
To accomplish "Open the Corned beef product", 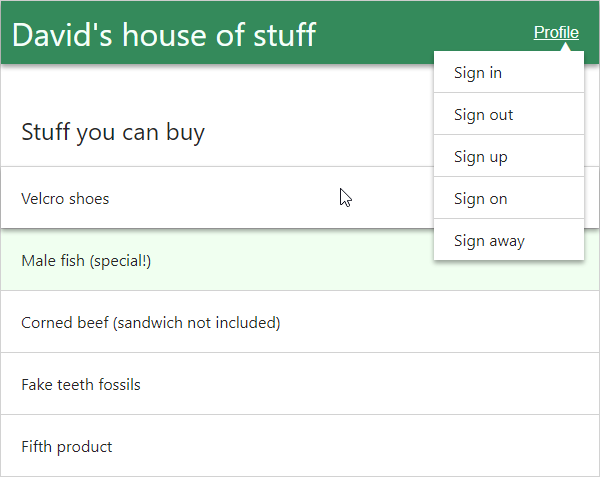I will coord(150,323).
